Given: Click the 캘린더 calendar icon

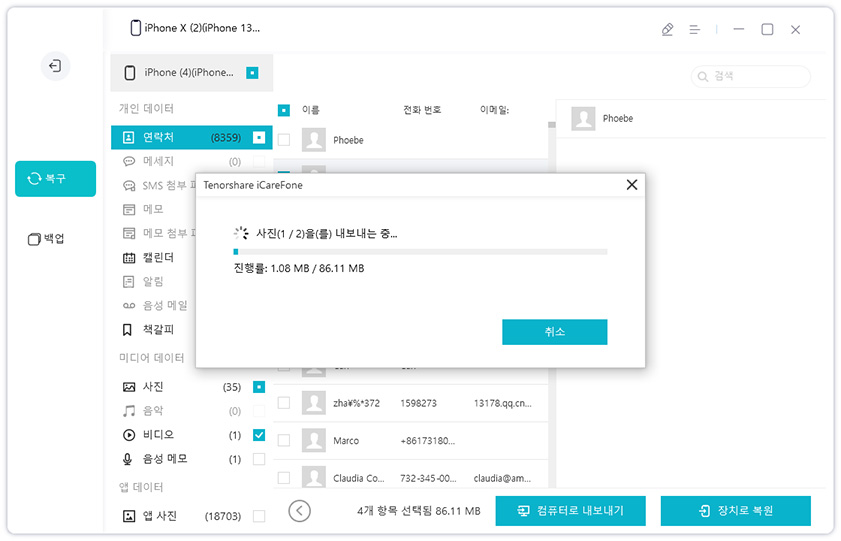Looking at the screenshot, I should pos(129,258).
